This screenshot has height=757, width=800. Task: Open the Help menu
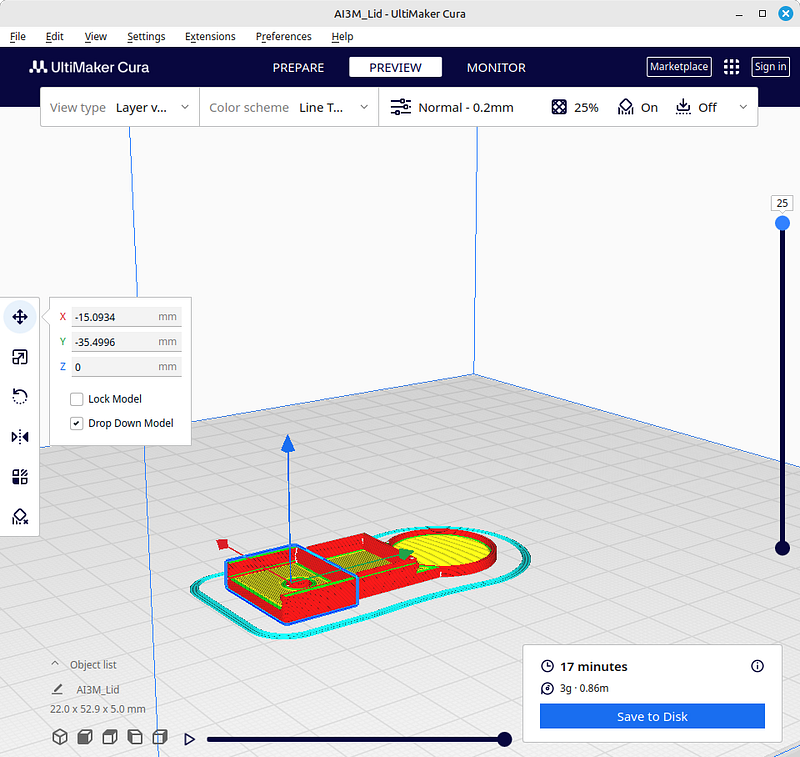342,37
